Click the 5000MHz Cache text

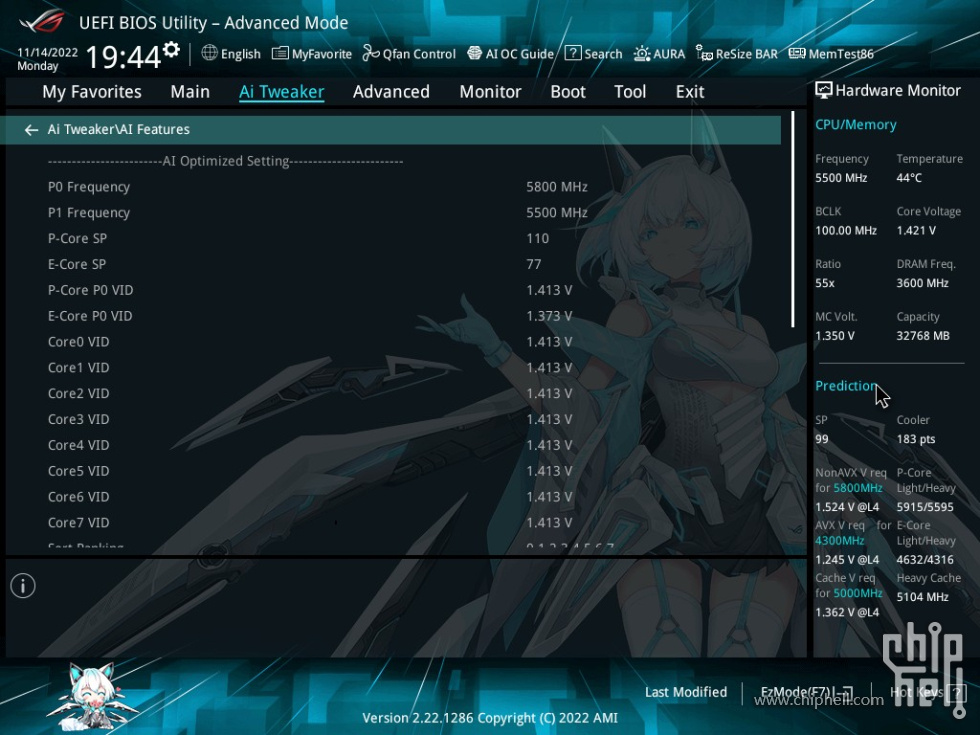click(858, 593)
